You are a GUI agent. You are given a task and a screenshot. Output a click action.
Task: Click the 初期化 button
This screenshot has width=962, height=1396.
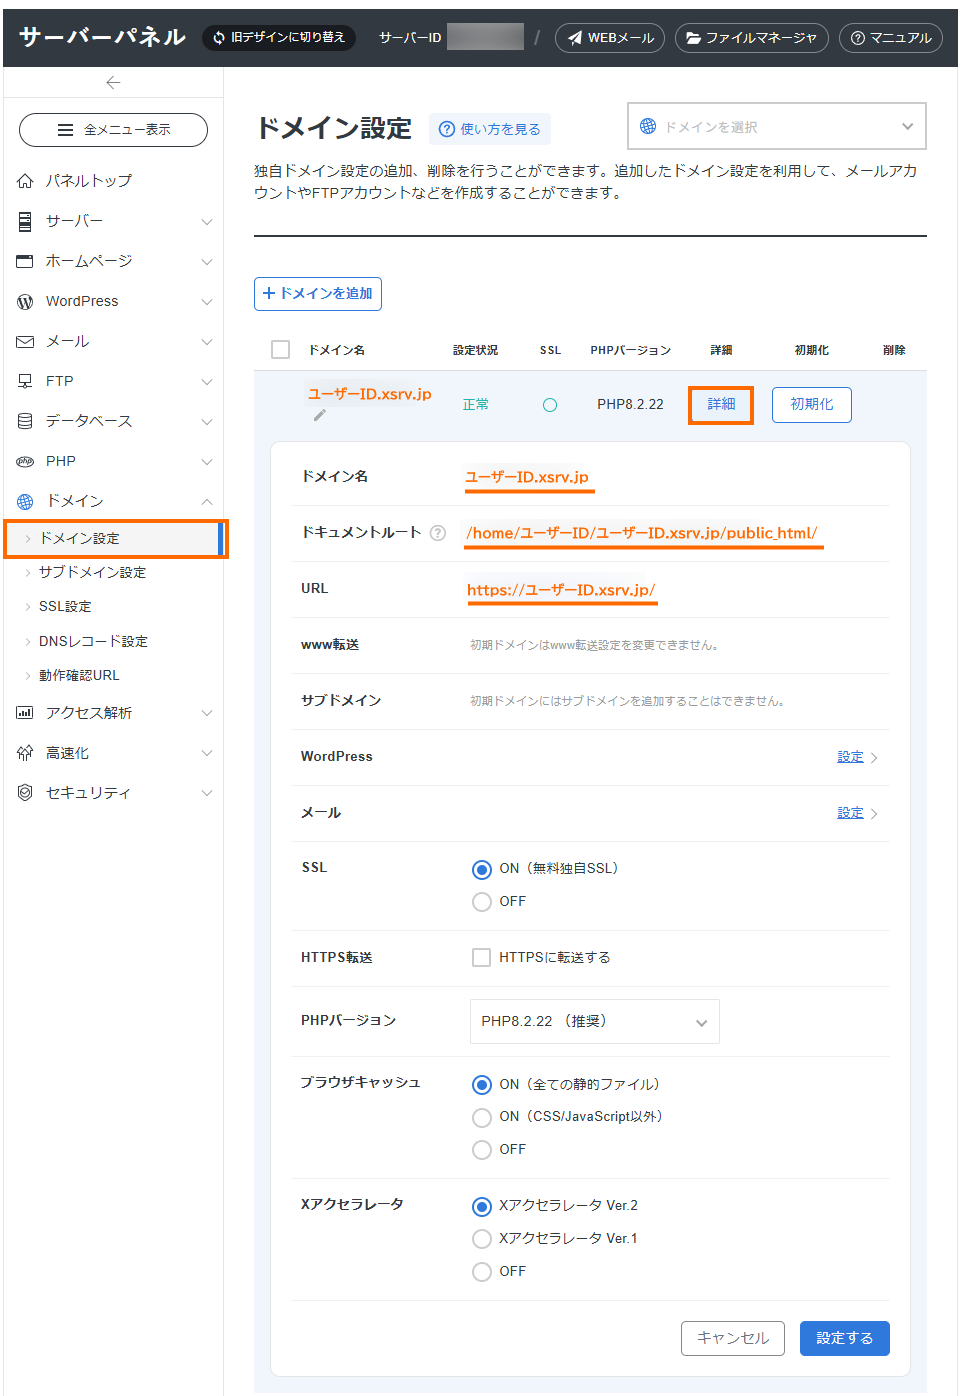812,405
